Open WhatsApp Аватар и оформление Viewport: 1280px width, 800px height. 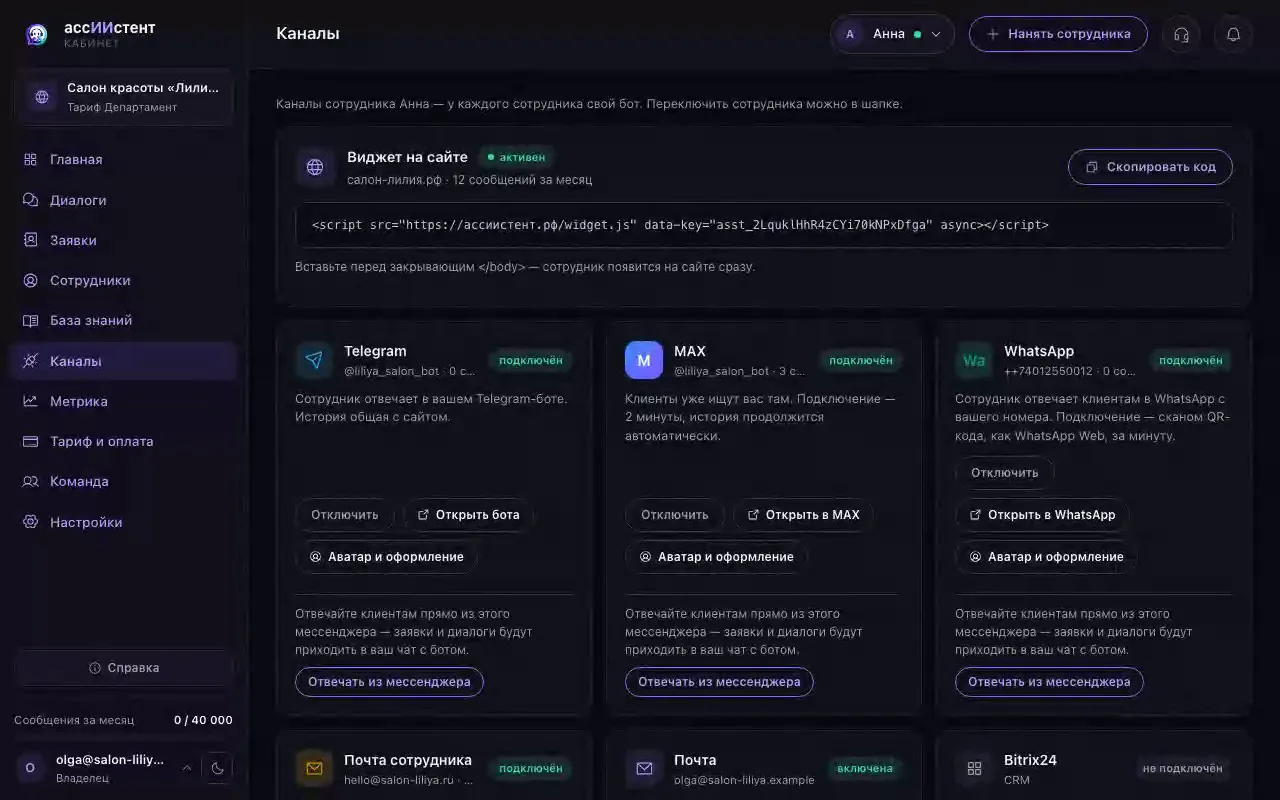(x=1046, y=557)
